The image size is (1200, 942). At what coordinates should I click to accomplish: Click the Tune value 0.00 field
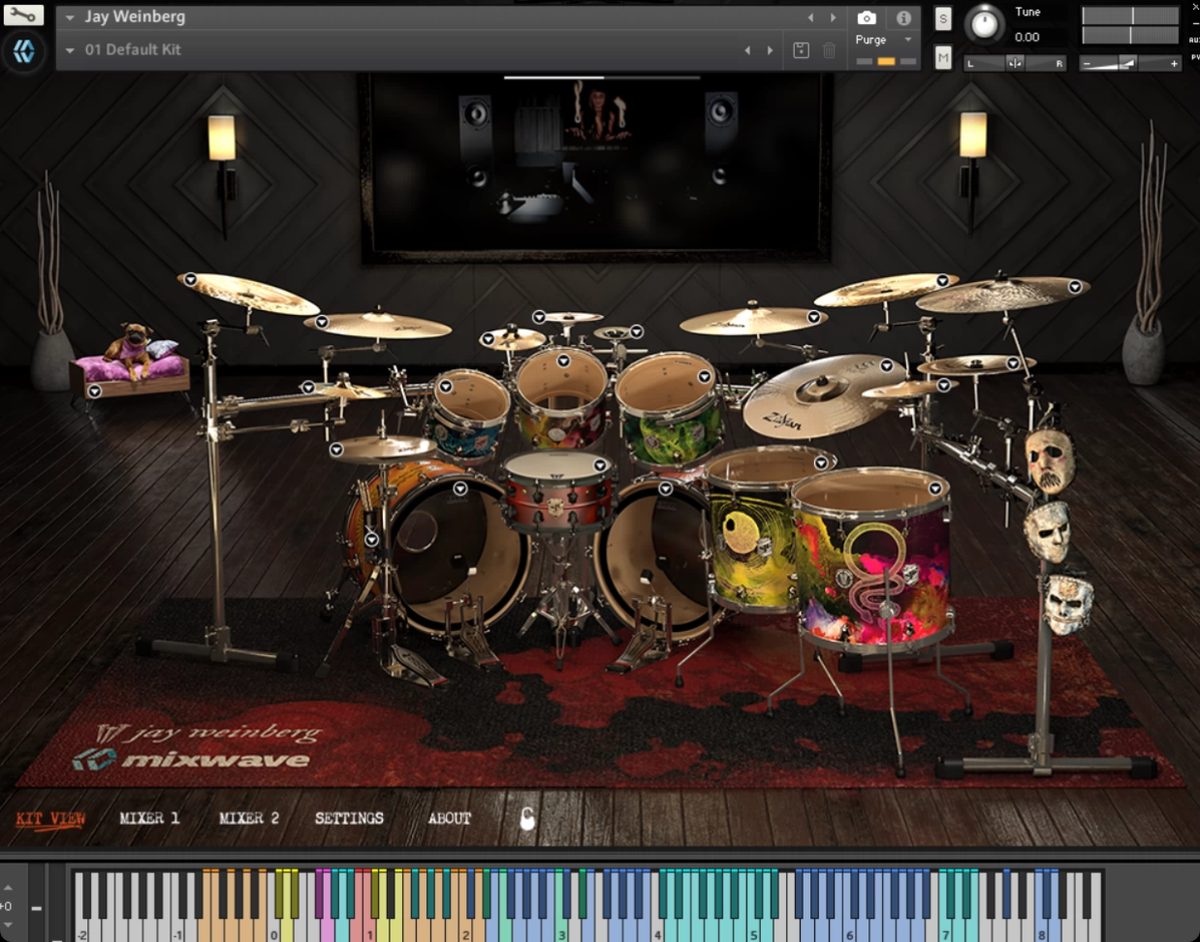pos(1027,37)
